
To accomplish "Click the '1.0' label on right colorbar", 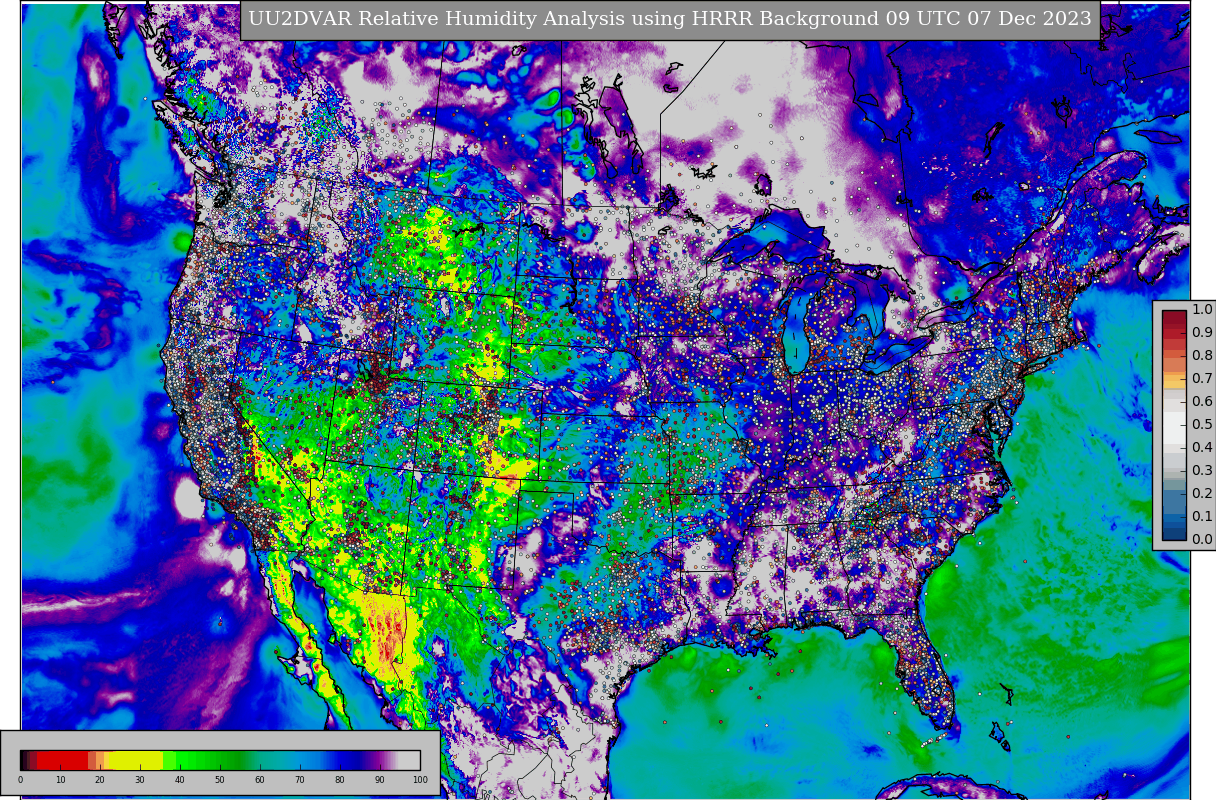I will pyautogui.click(x=1202, y=310).
